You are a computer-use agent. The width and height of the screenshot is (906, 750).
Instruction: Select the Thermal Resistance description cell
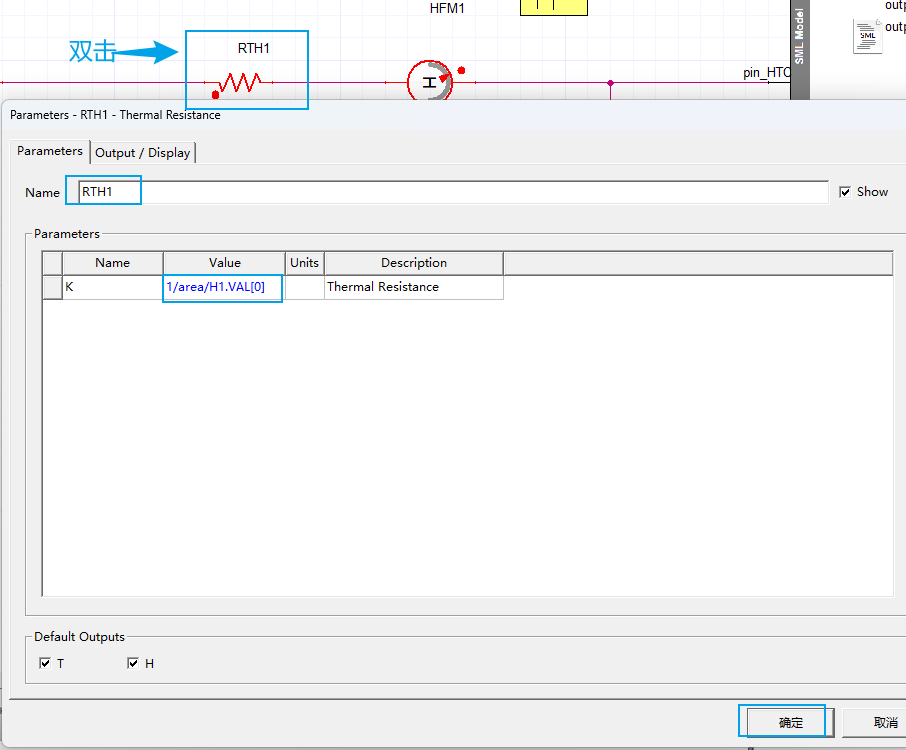[413, 287]
